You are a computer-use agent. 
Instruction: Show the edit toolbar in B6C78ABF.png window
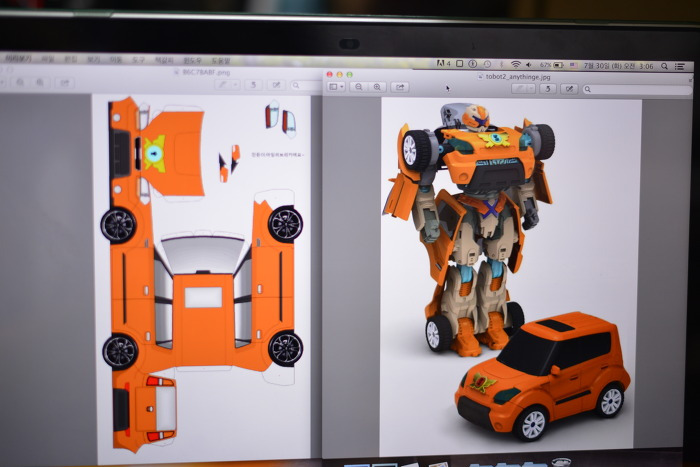[x=276, y=84]
